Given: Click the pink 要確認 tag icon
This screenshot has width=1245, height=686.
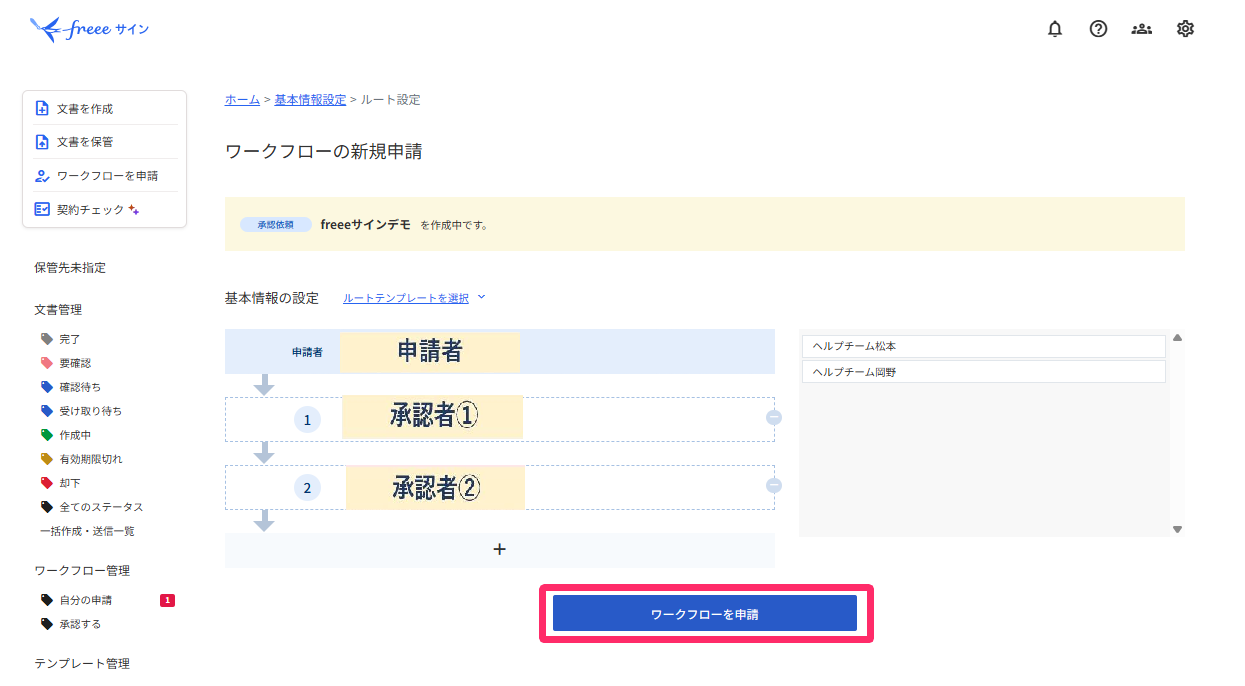Looking at the screenshot, I should (x=46, y=363).
